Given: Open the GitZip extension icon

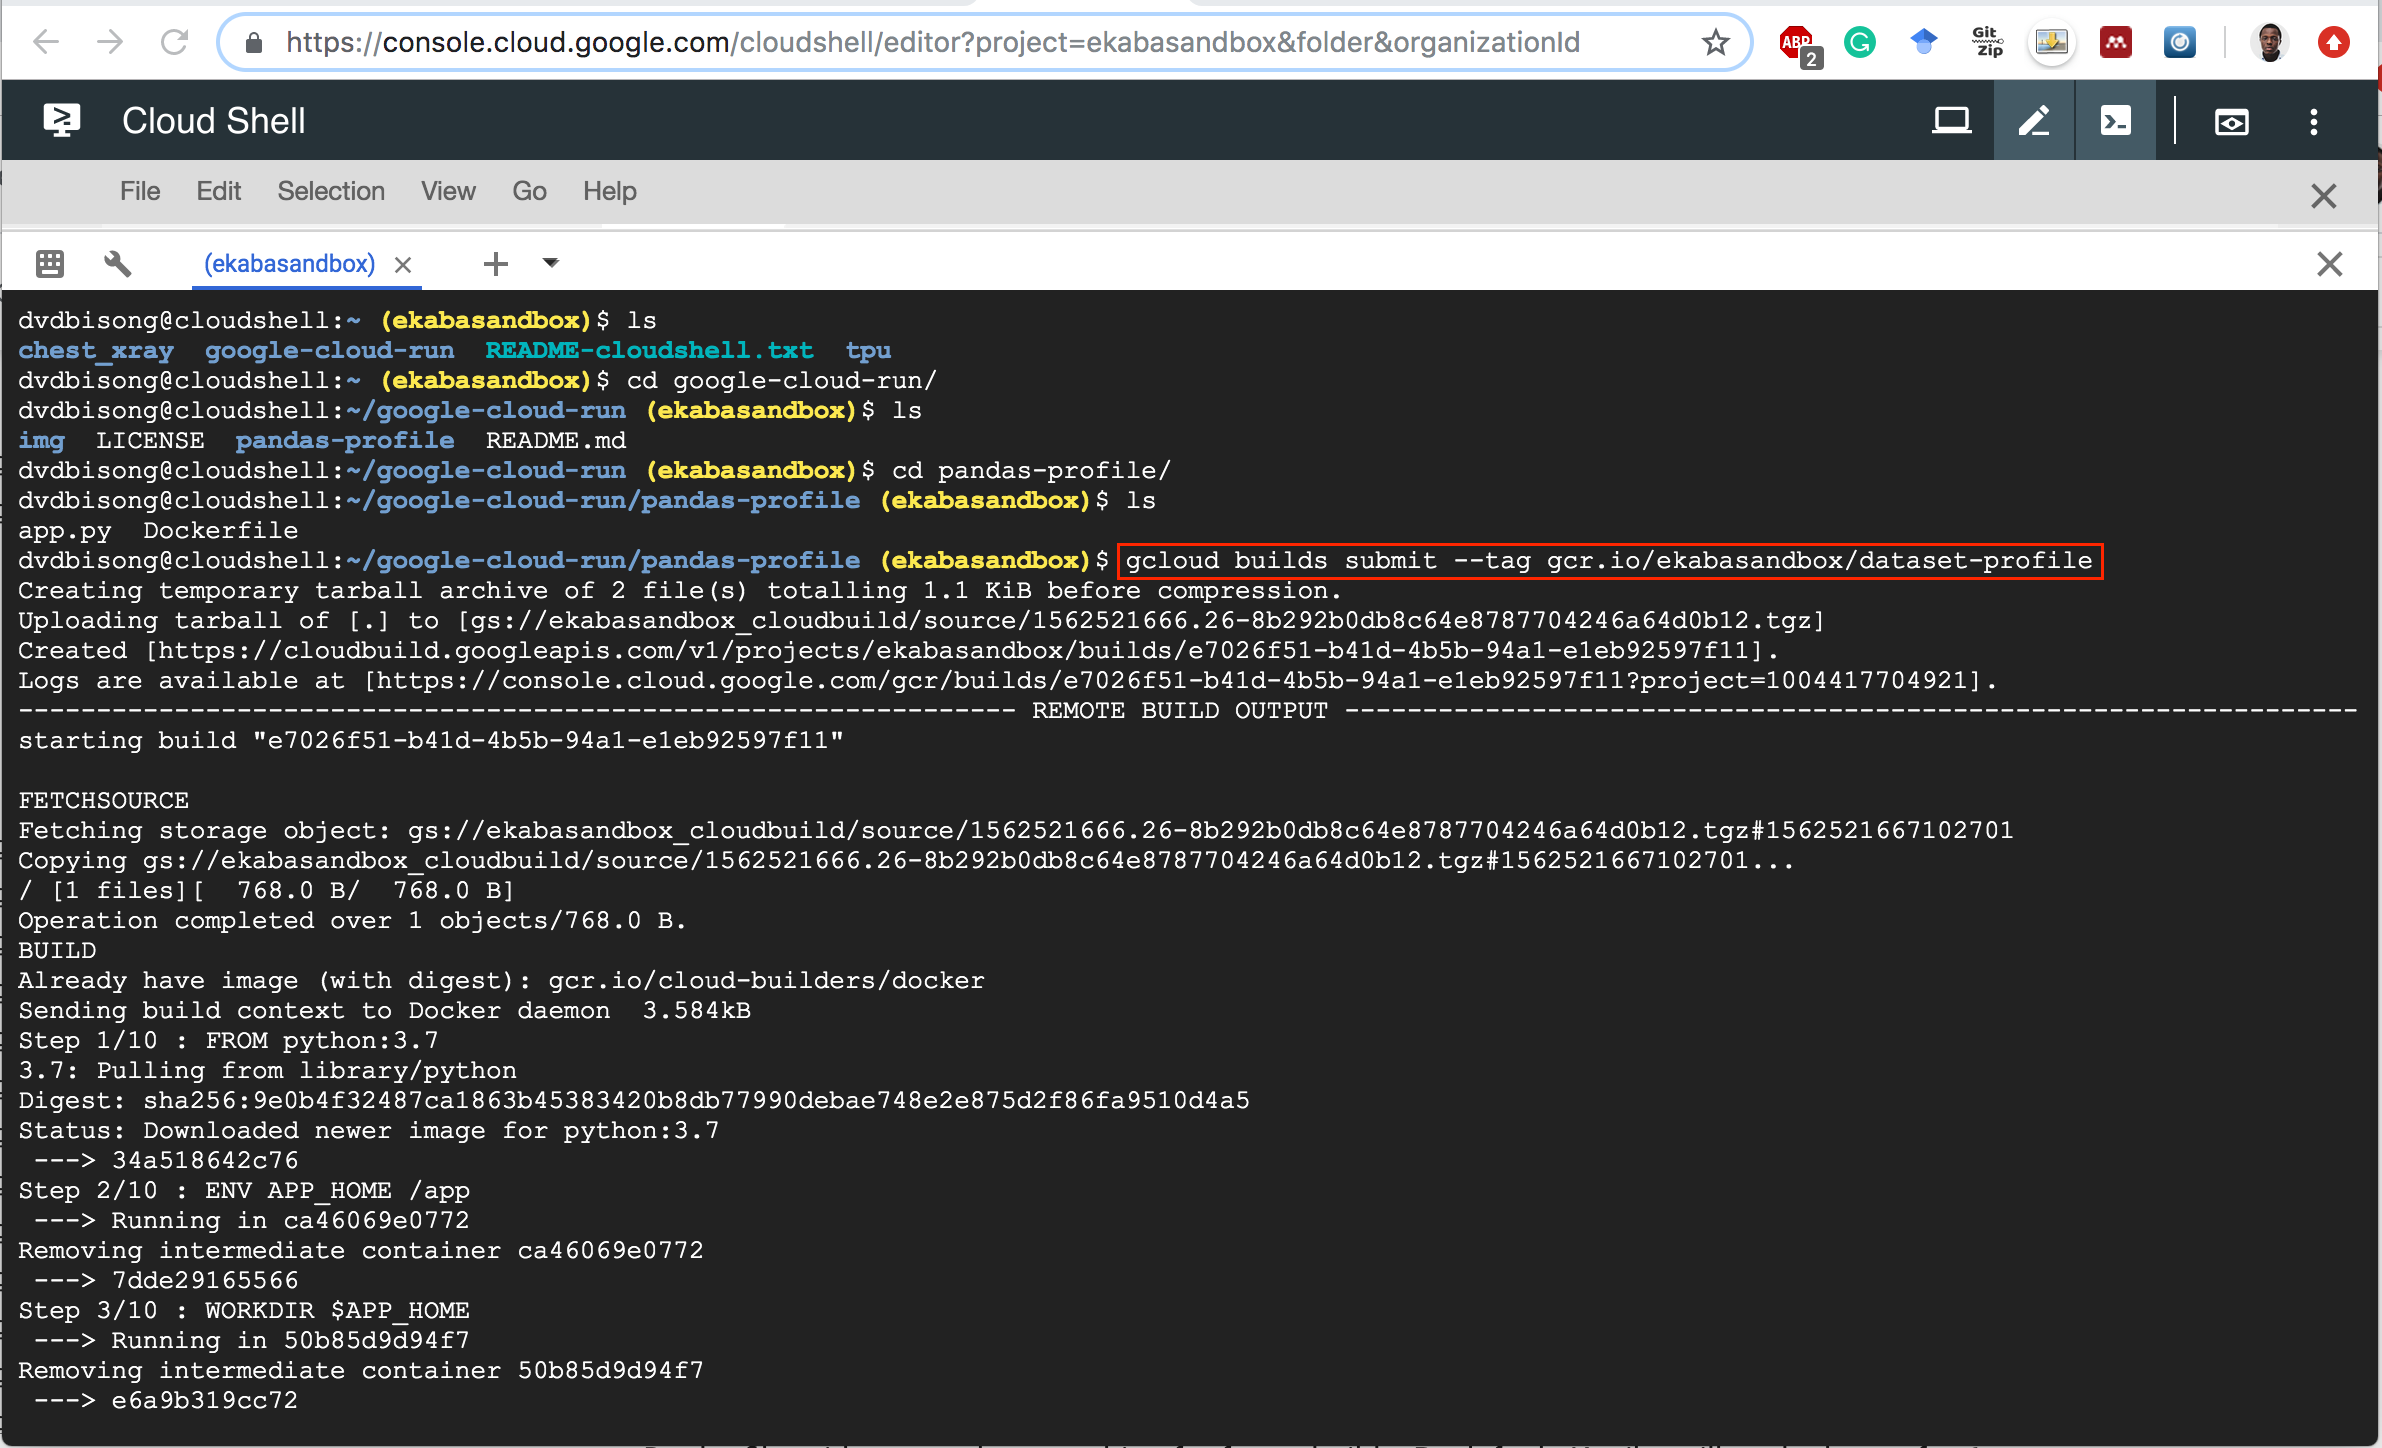Looking at the screenshot, I should (1986, 42).
